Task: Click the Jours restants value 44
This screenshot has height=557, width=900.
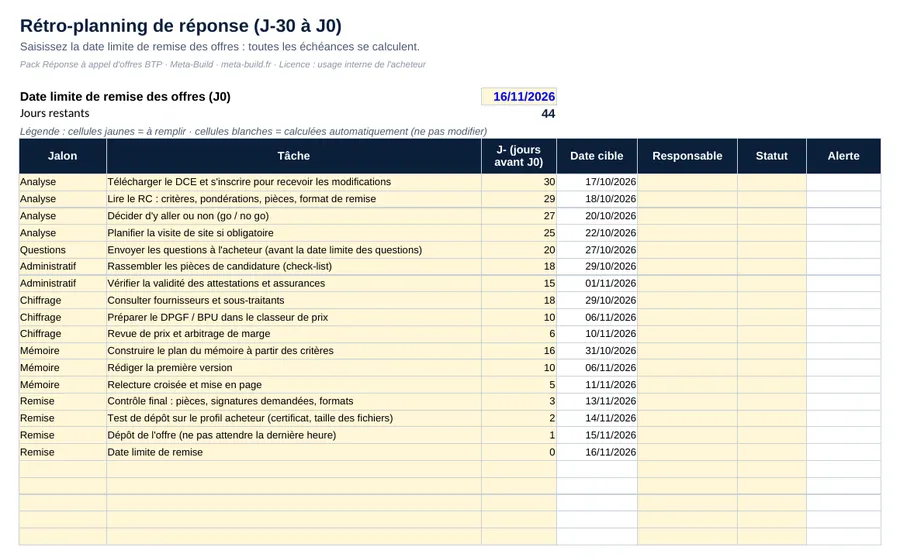Action: tap(548, 114)
